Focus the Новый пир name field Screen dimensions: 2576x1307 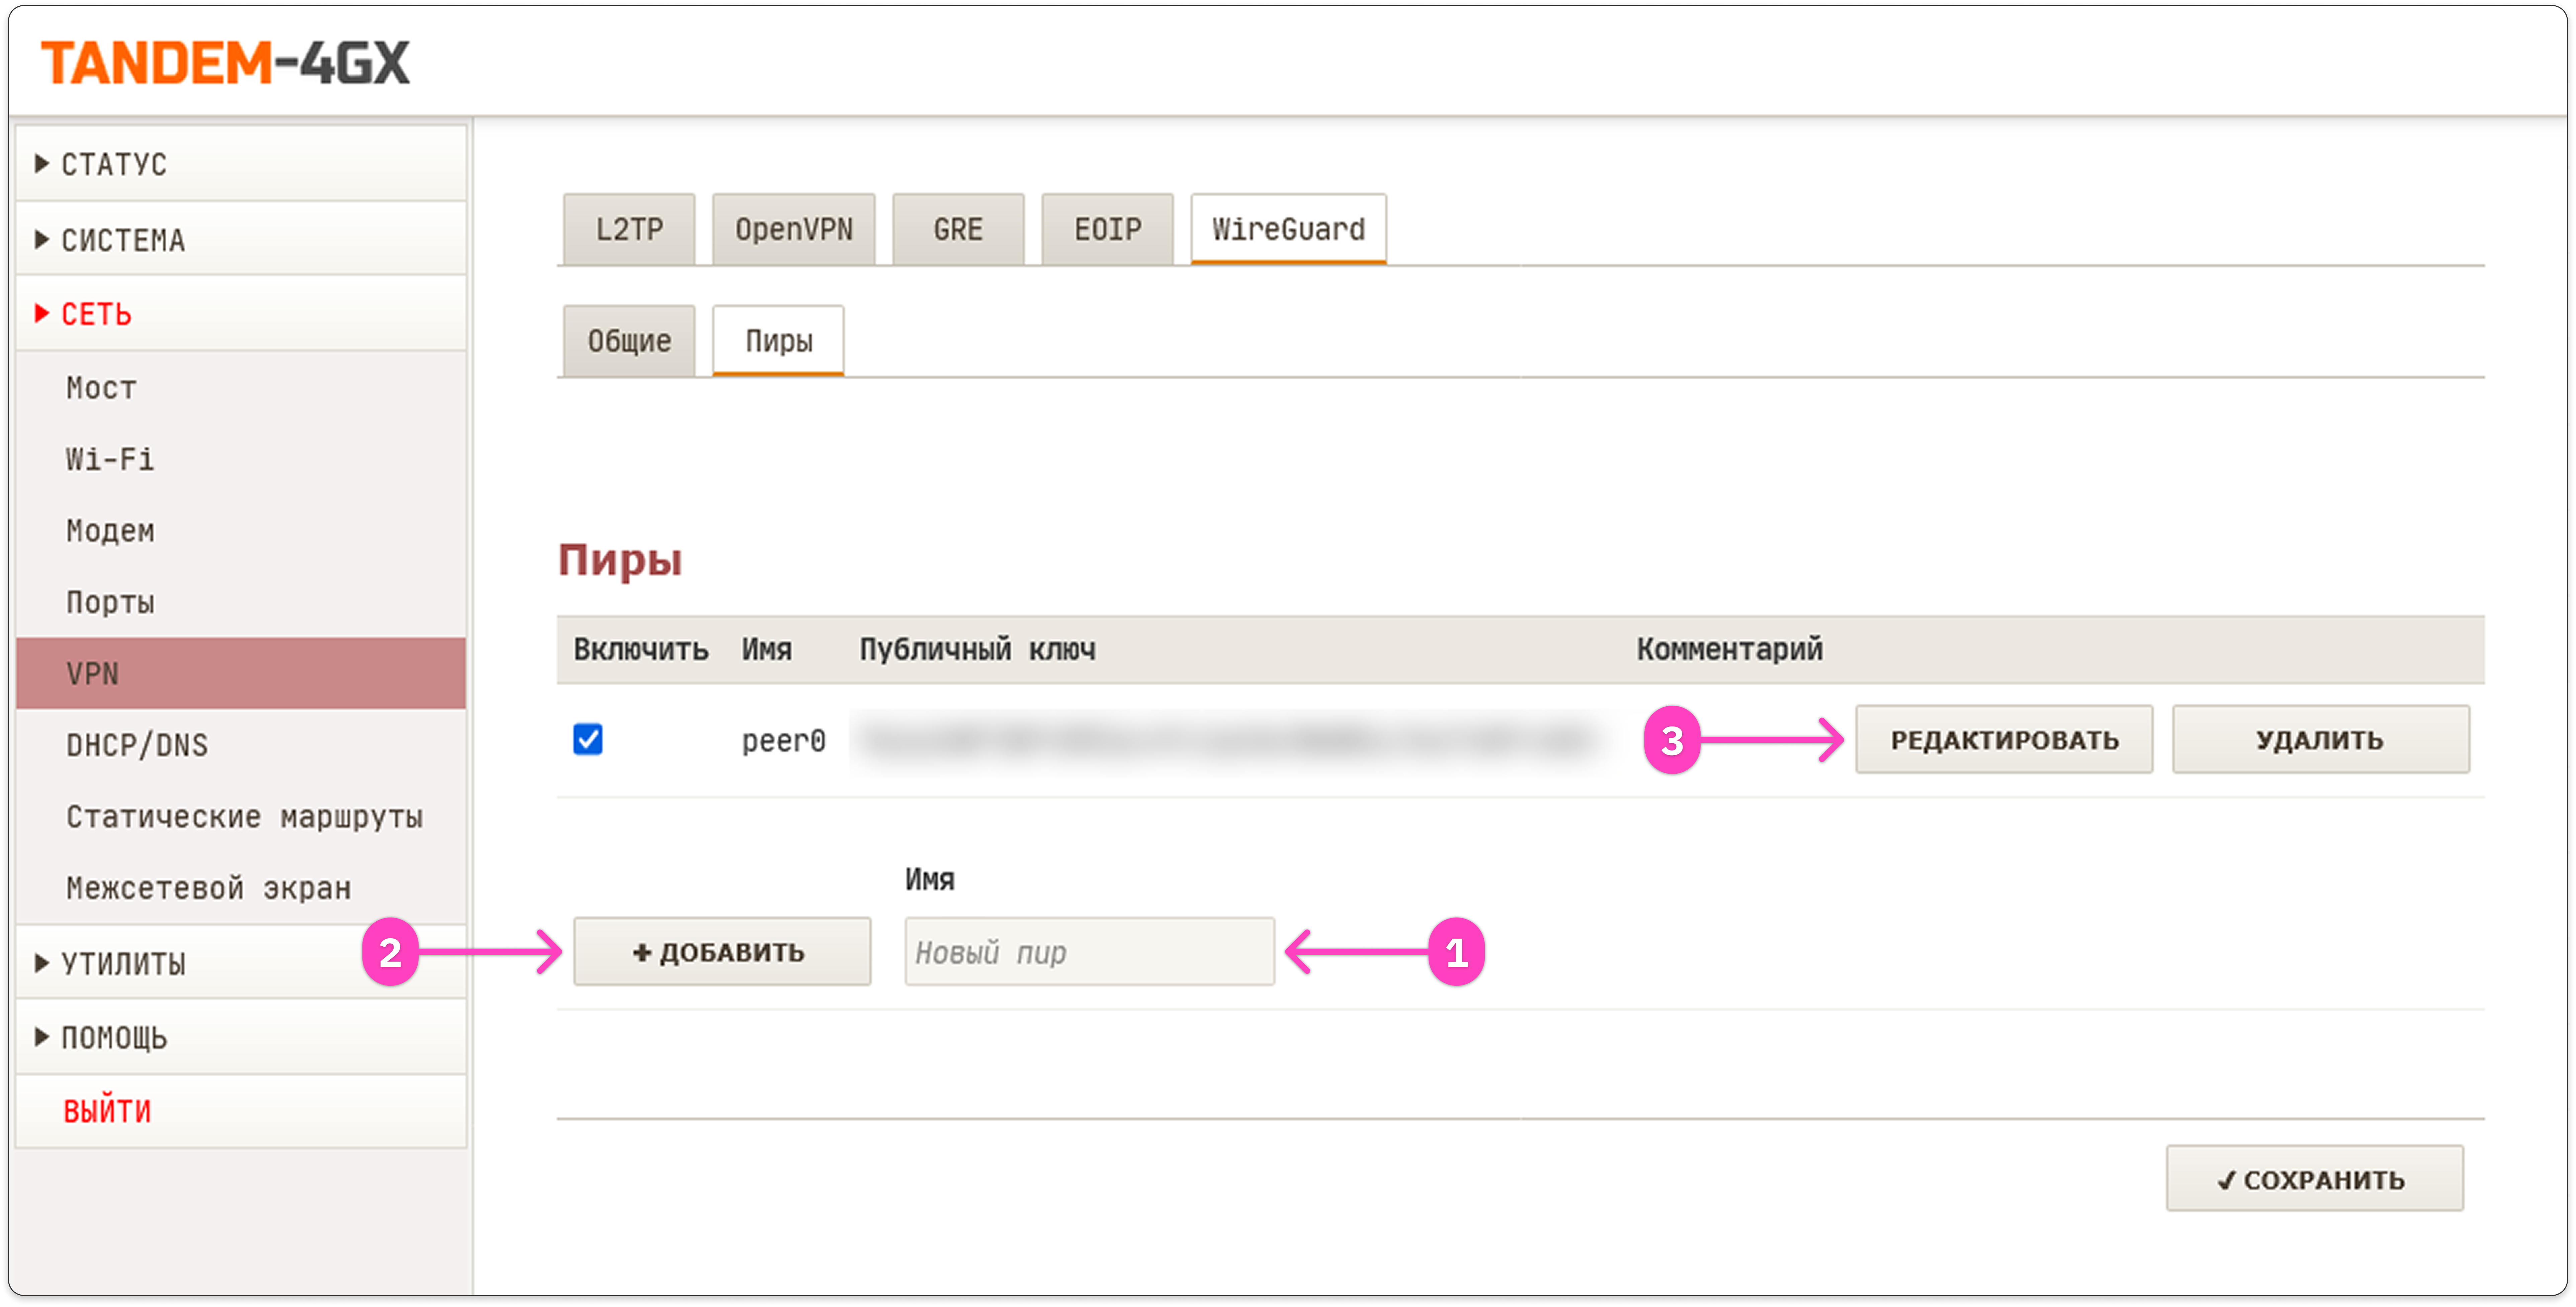[1089, 952]
